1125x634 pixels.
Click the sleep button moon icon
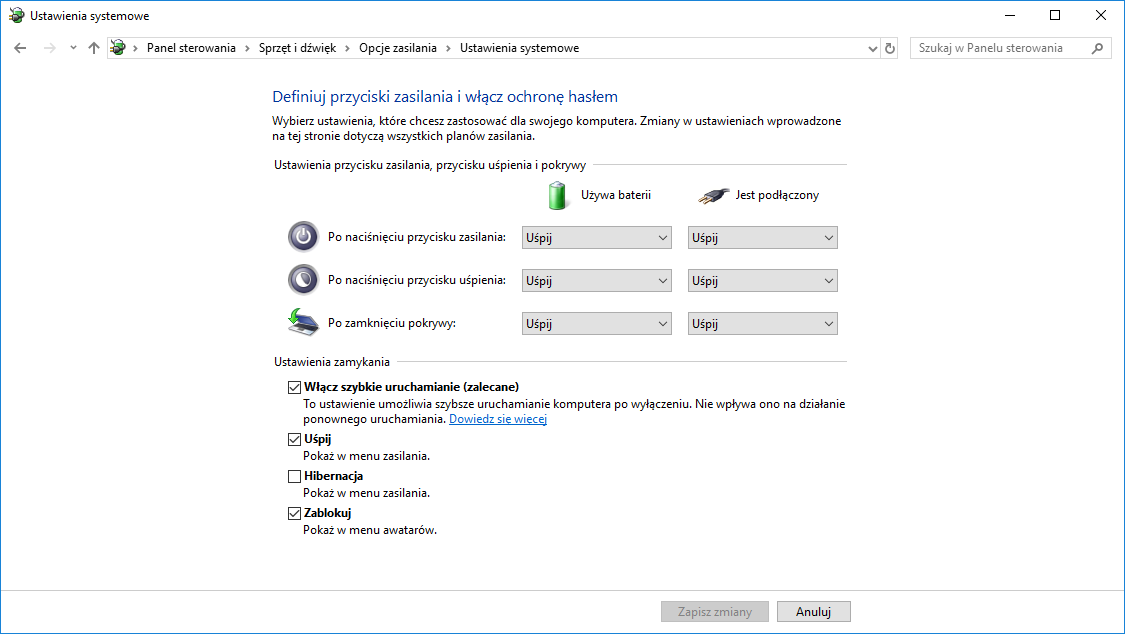point(302,280)
